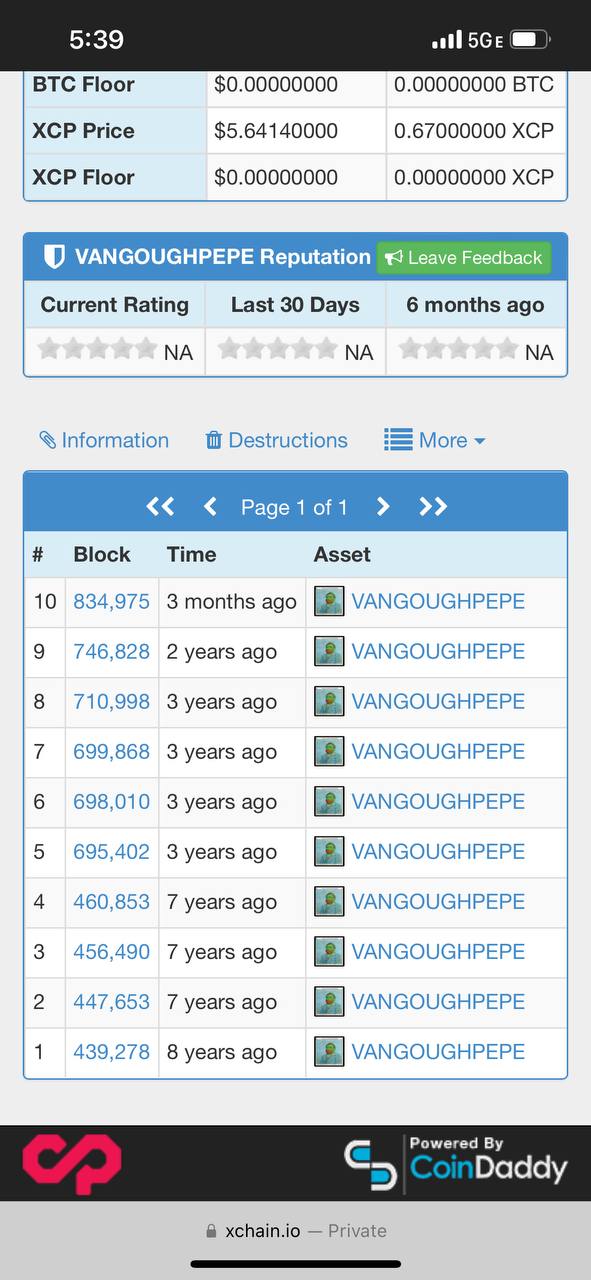Open block 834,975 link
Viewport: 591px width, 1280px height.
111,601
